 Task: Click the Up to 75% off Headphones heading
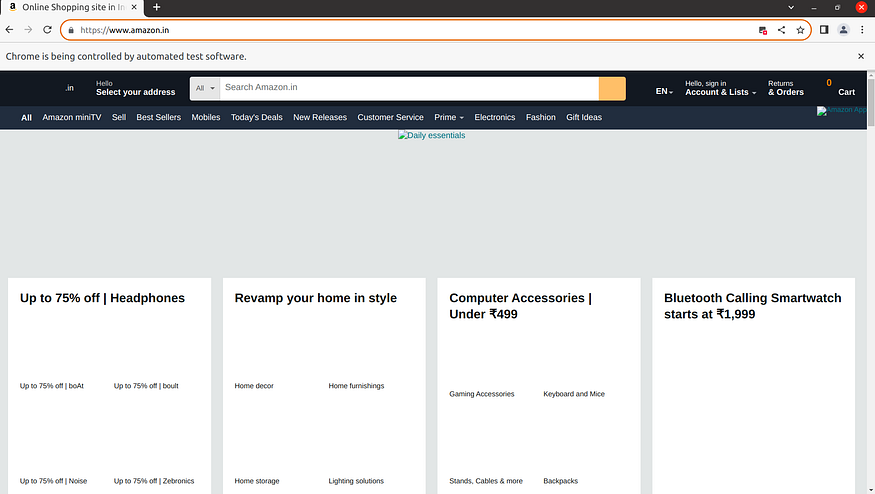click(x=102, y=298)
